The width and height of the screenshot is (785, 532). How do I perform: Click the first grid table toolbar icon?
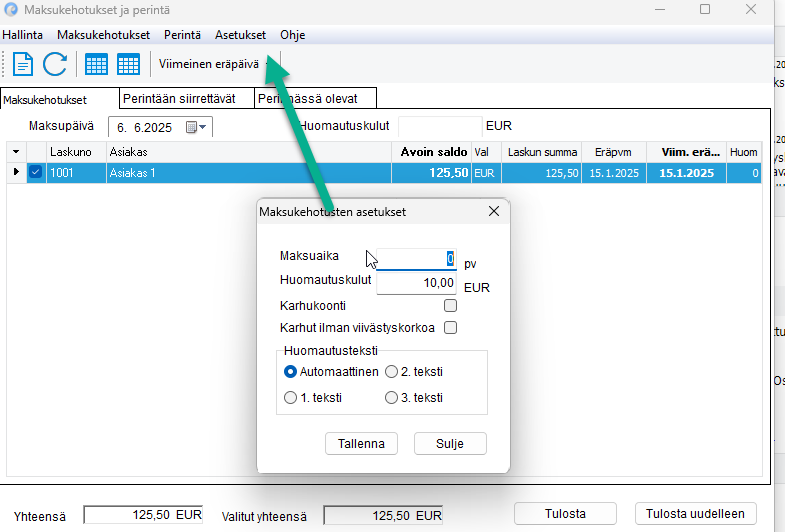(x=96, y=65)
